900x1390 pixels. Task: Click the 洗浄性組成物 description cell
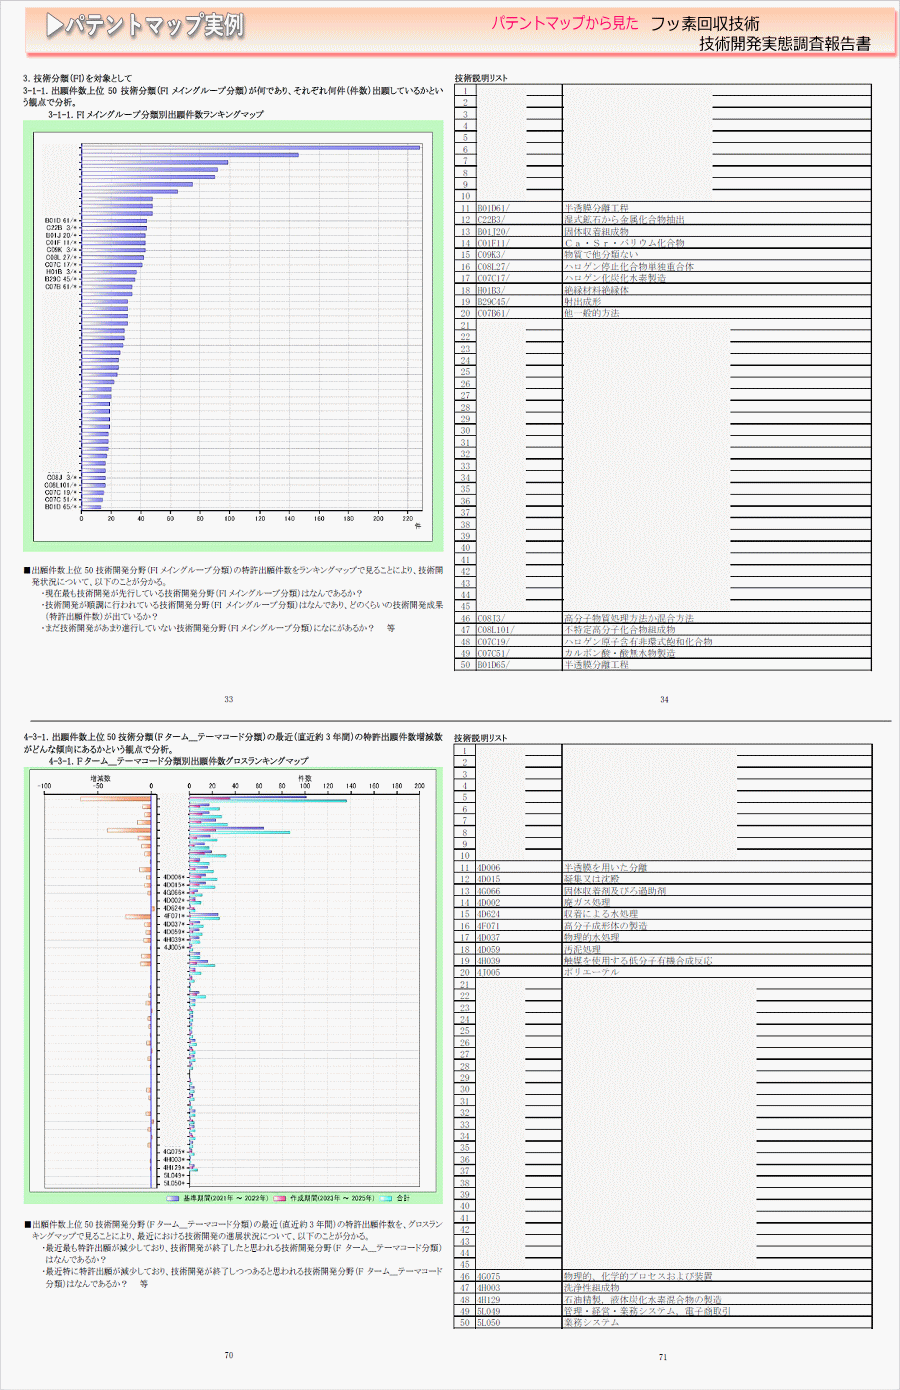591,1288
